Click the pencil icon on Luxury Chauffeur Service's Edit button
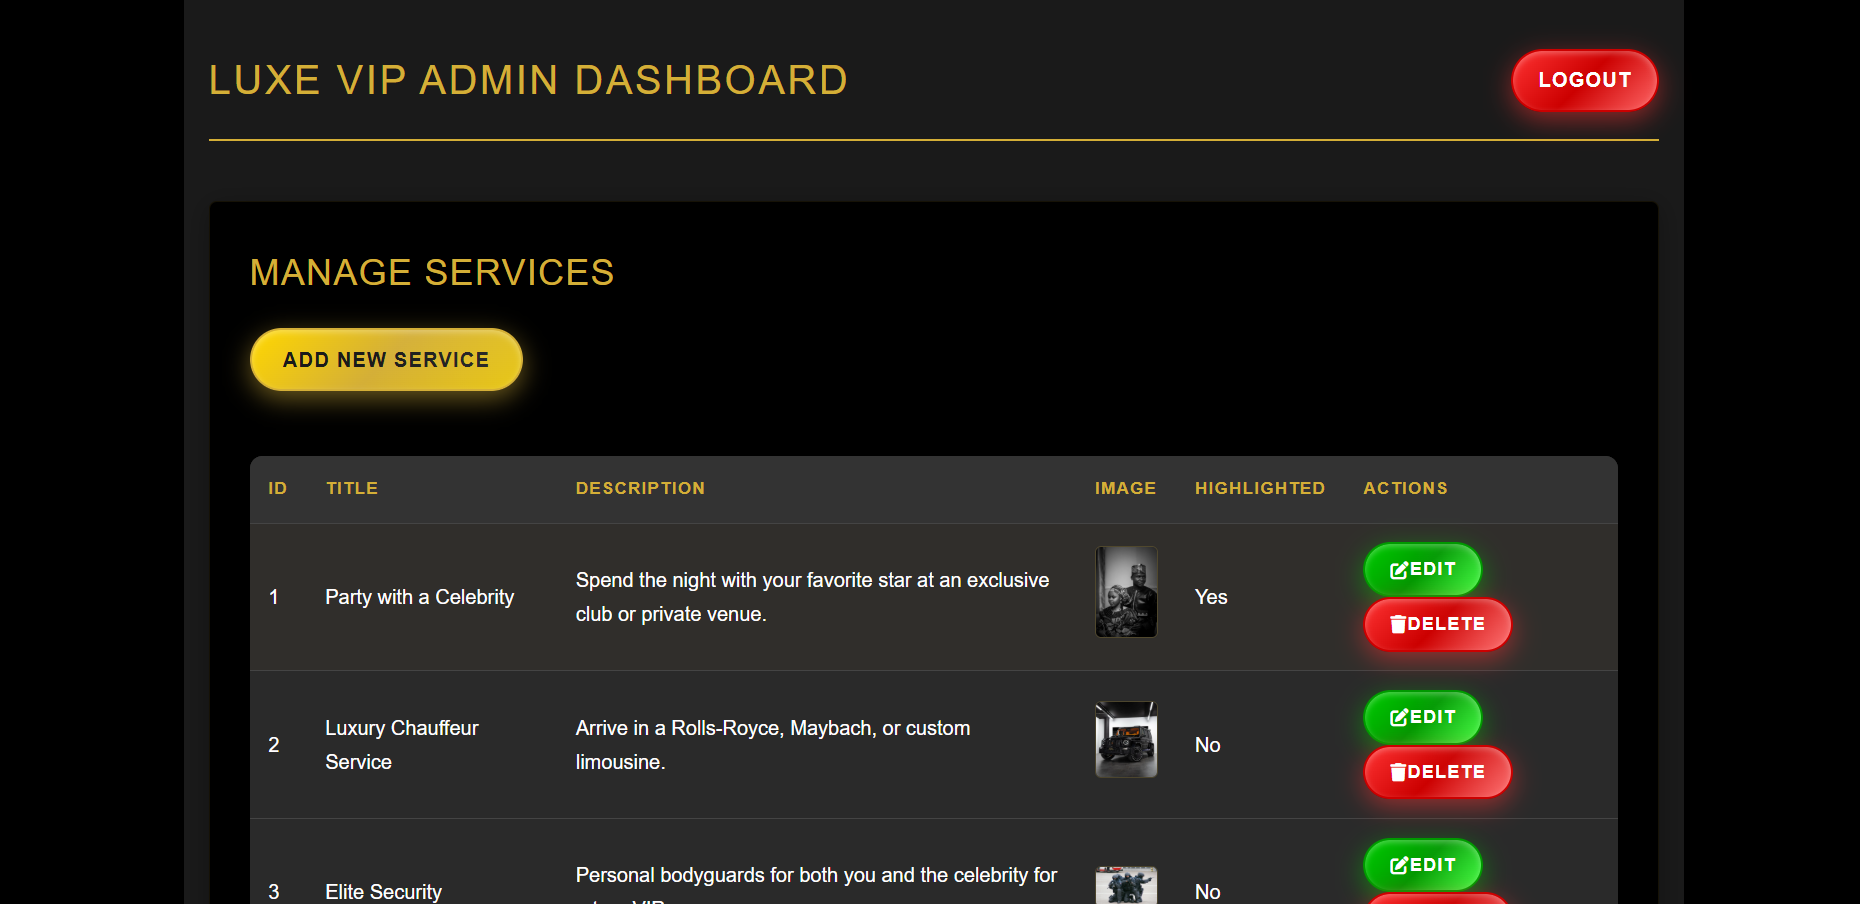 click(1400, 717)
